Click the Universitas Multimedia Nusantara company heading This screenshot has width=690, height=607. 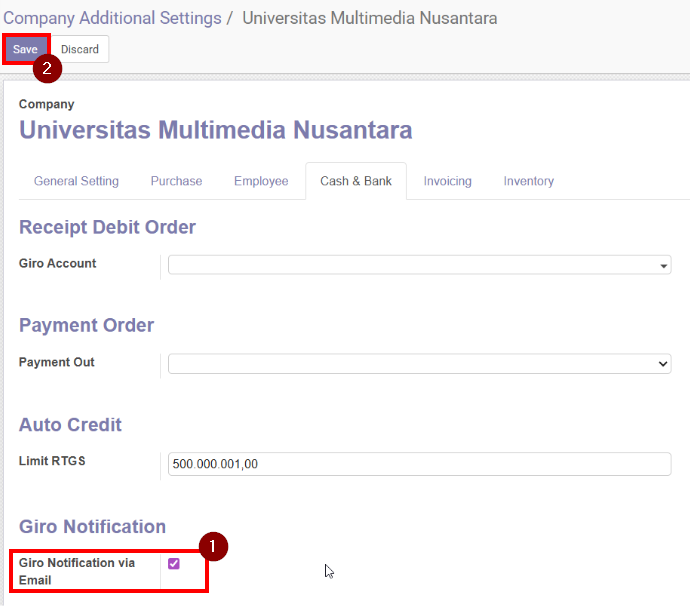pyautogui.click(x=215, y=130)
